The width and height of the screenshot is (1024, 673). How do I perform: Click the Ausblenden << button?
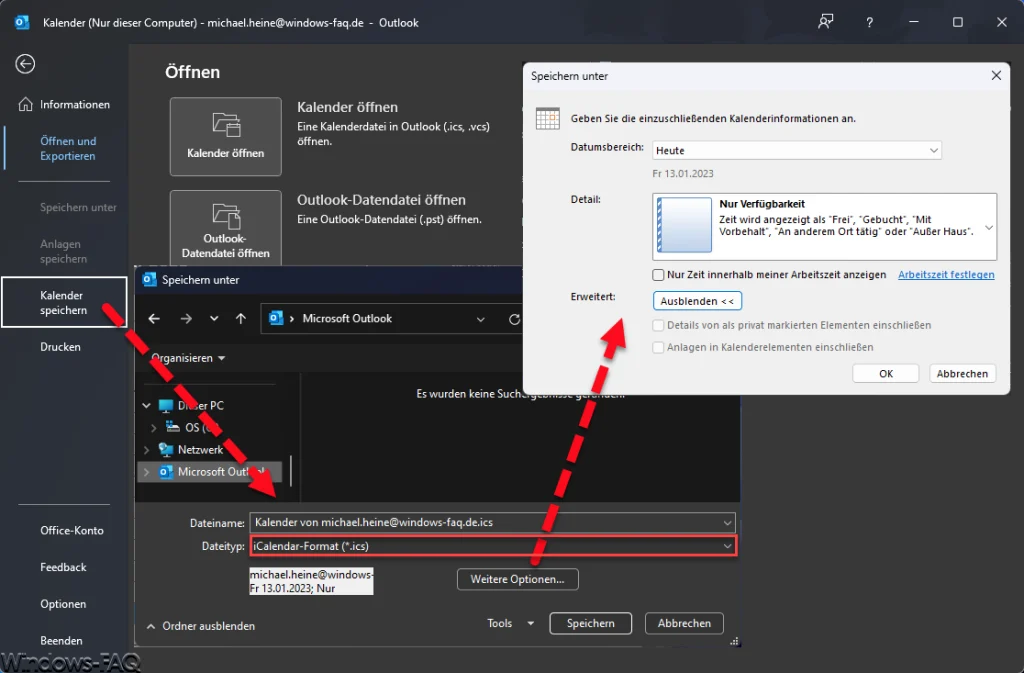tap(697, 301)
